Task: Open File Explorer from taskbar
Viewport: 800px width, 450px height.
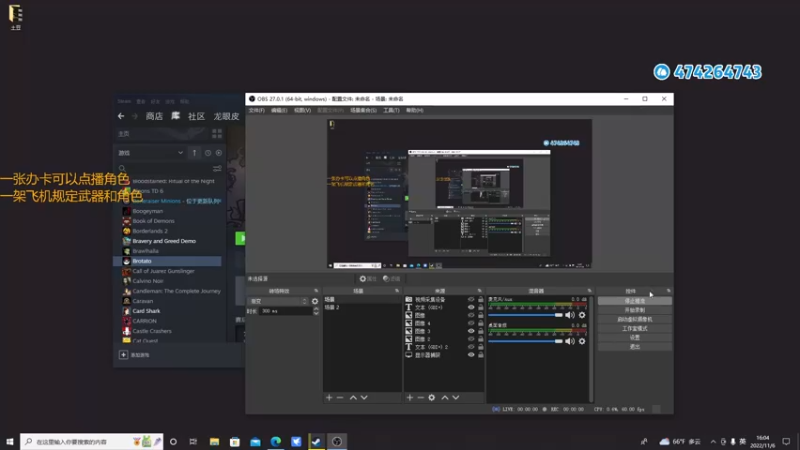Action: 214,441
